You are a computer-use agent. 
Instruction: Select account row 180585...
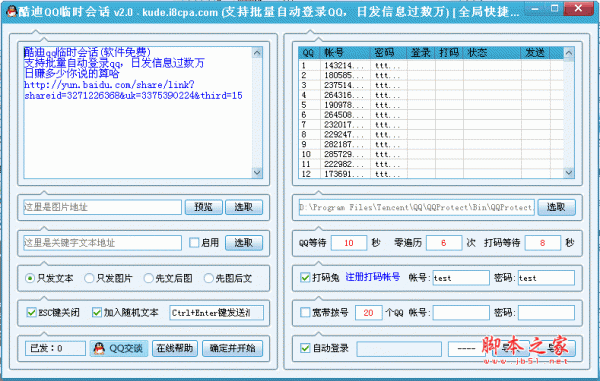point(431,75)
